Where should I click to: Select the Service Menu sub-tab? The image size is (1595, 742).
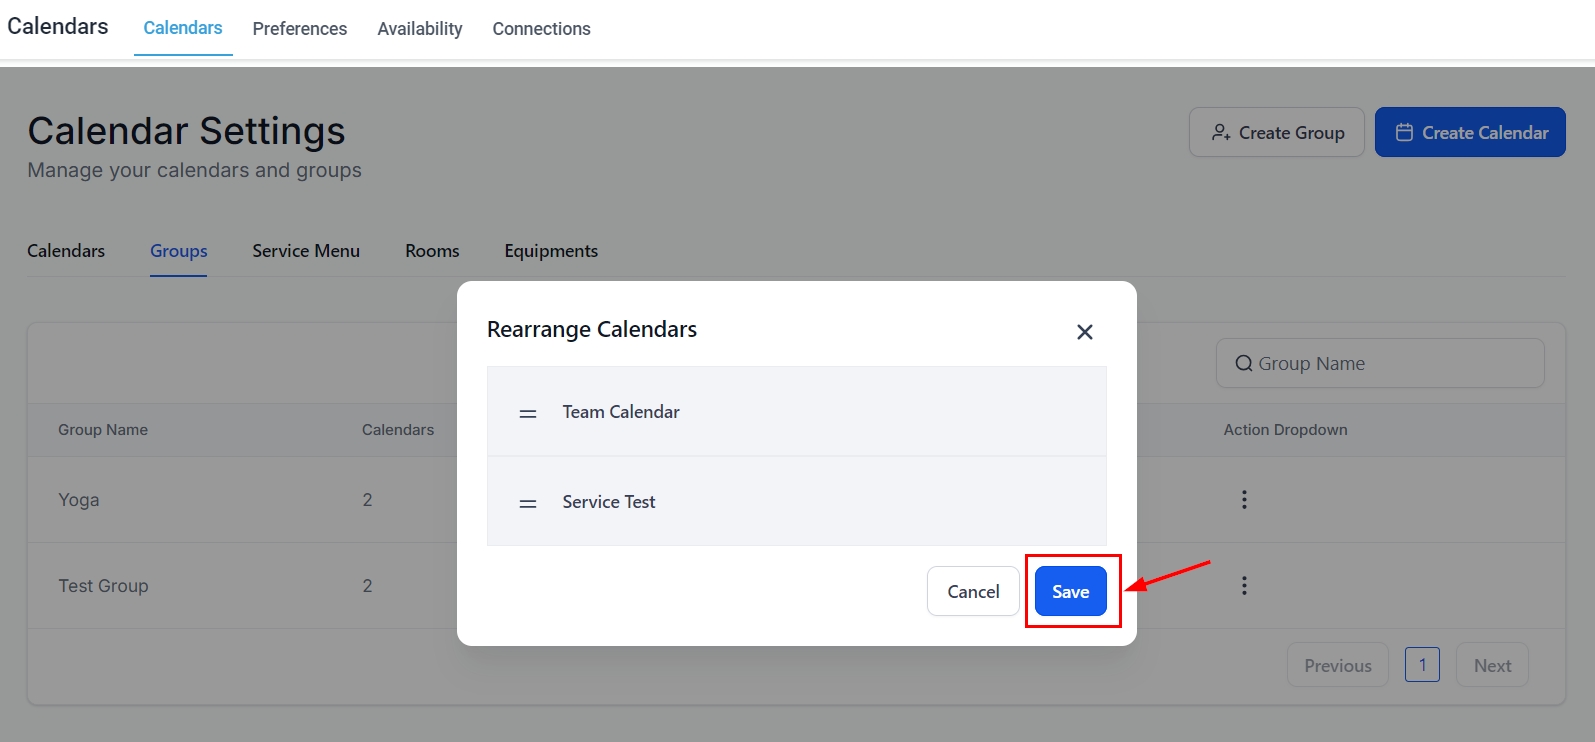click(x=305, y=251)
